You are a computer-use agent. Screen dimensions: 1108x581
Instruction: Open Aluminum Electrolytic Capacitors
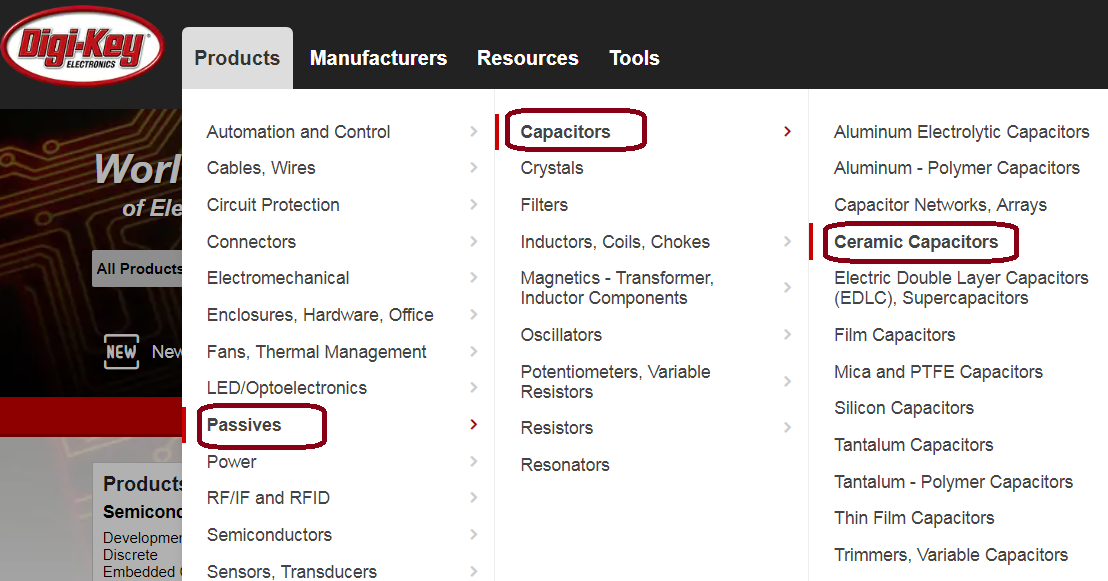click(x=961, y=131)
